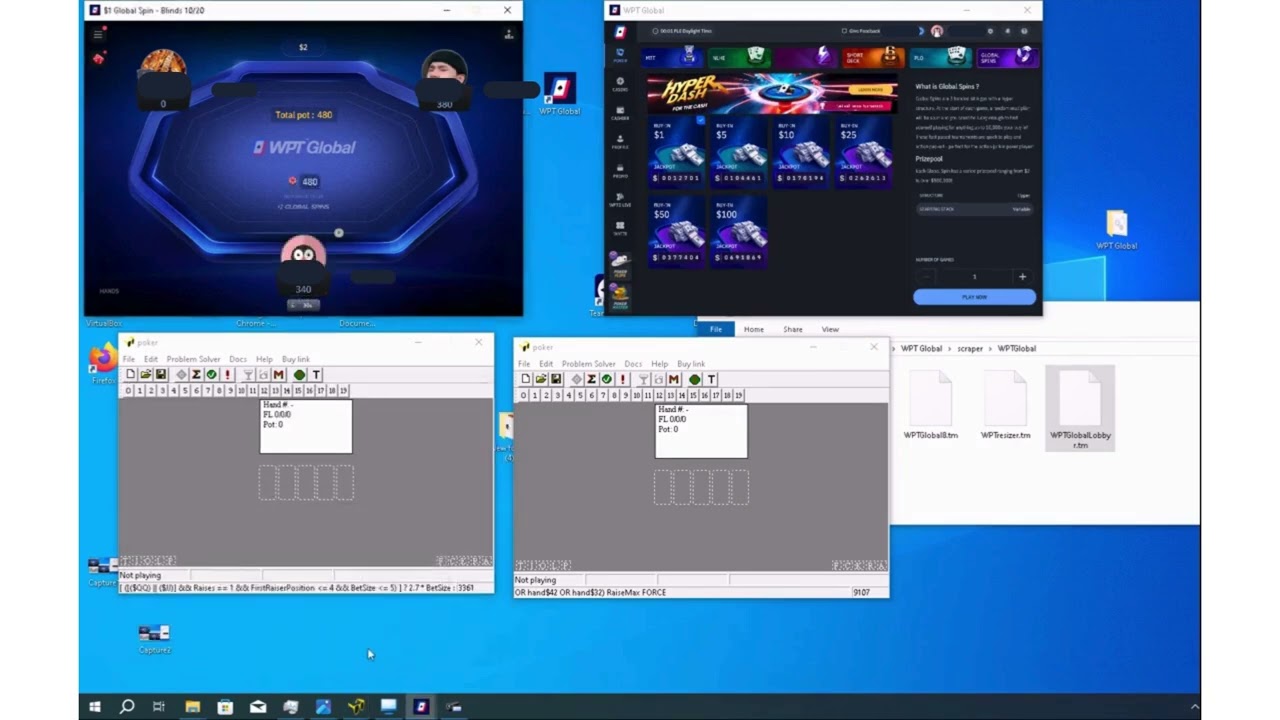Switch to Share tab in File Explorer
The height and width of the screenshot is (720, 1280).
click(792, 329)
